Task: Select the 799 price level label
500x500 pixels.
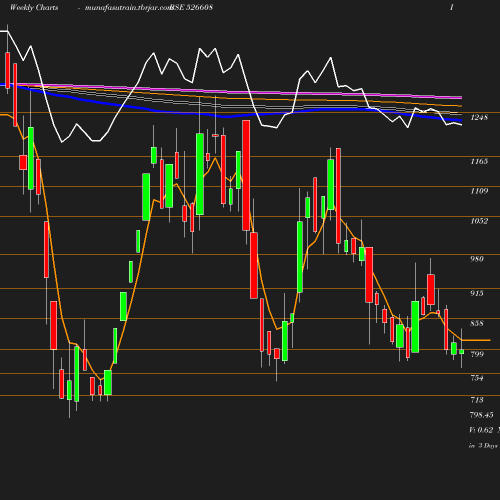Action: pos(477,354)
